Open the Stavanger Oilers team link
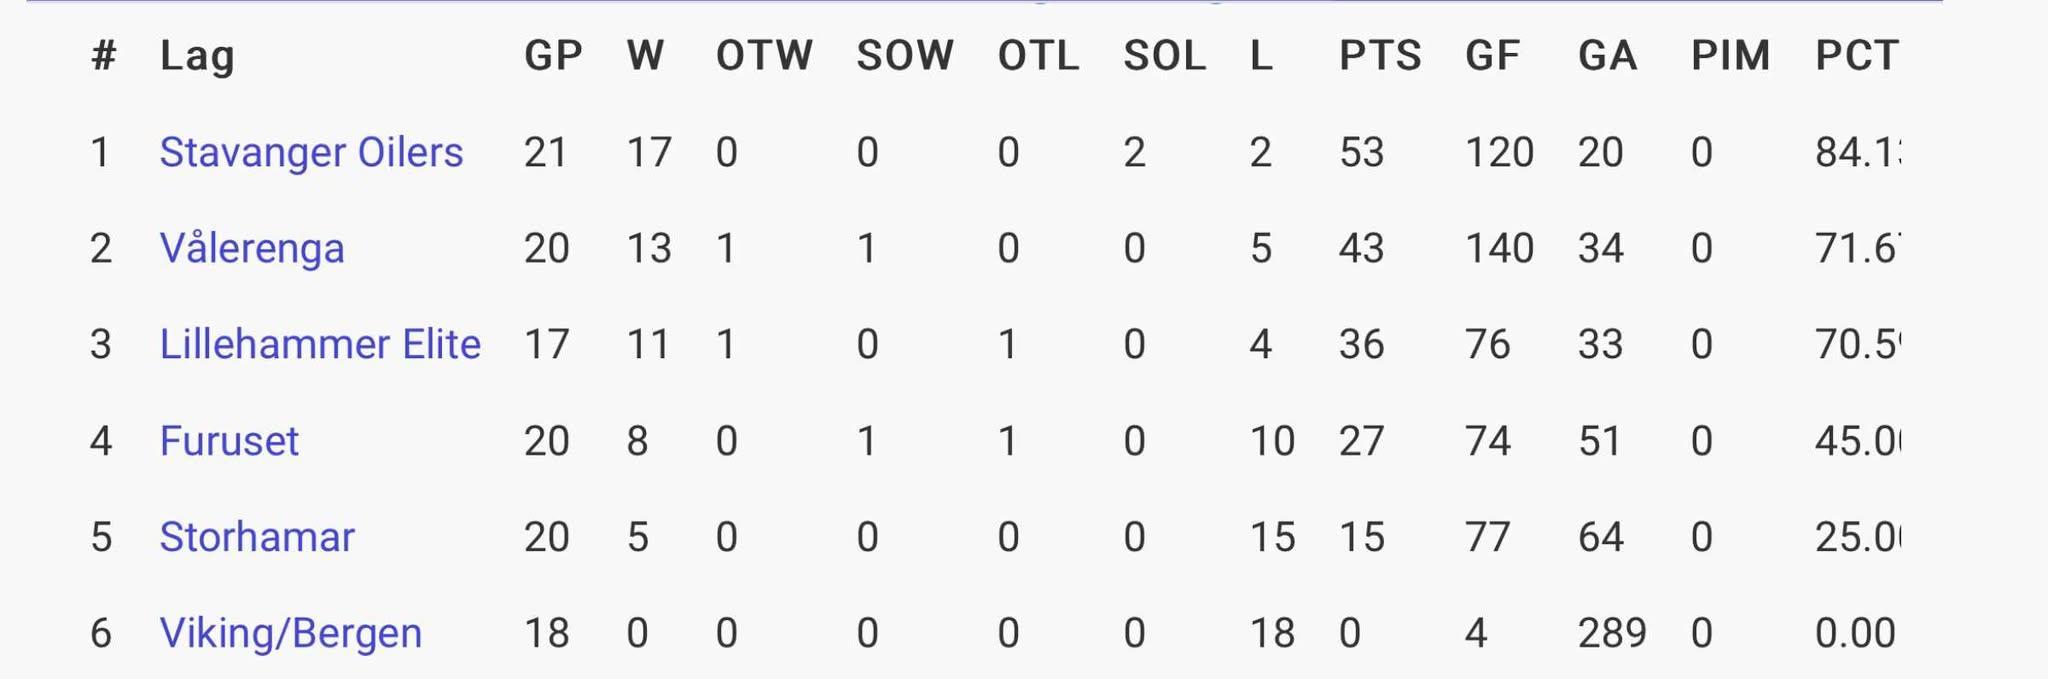The image size is (2048, 679). (311, 153)
